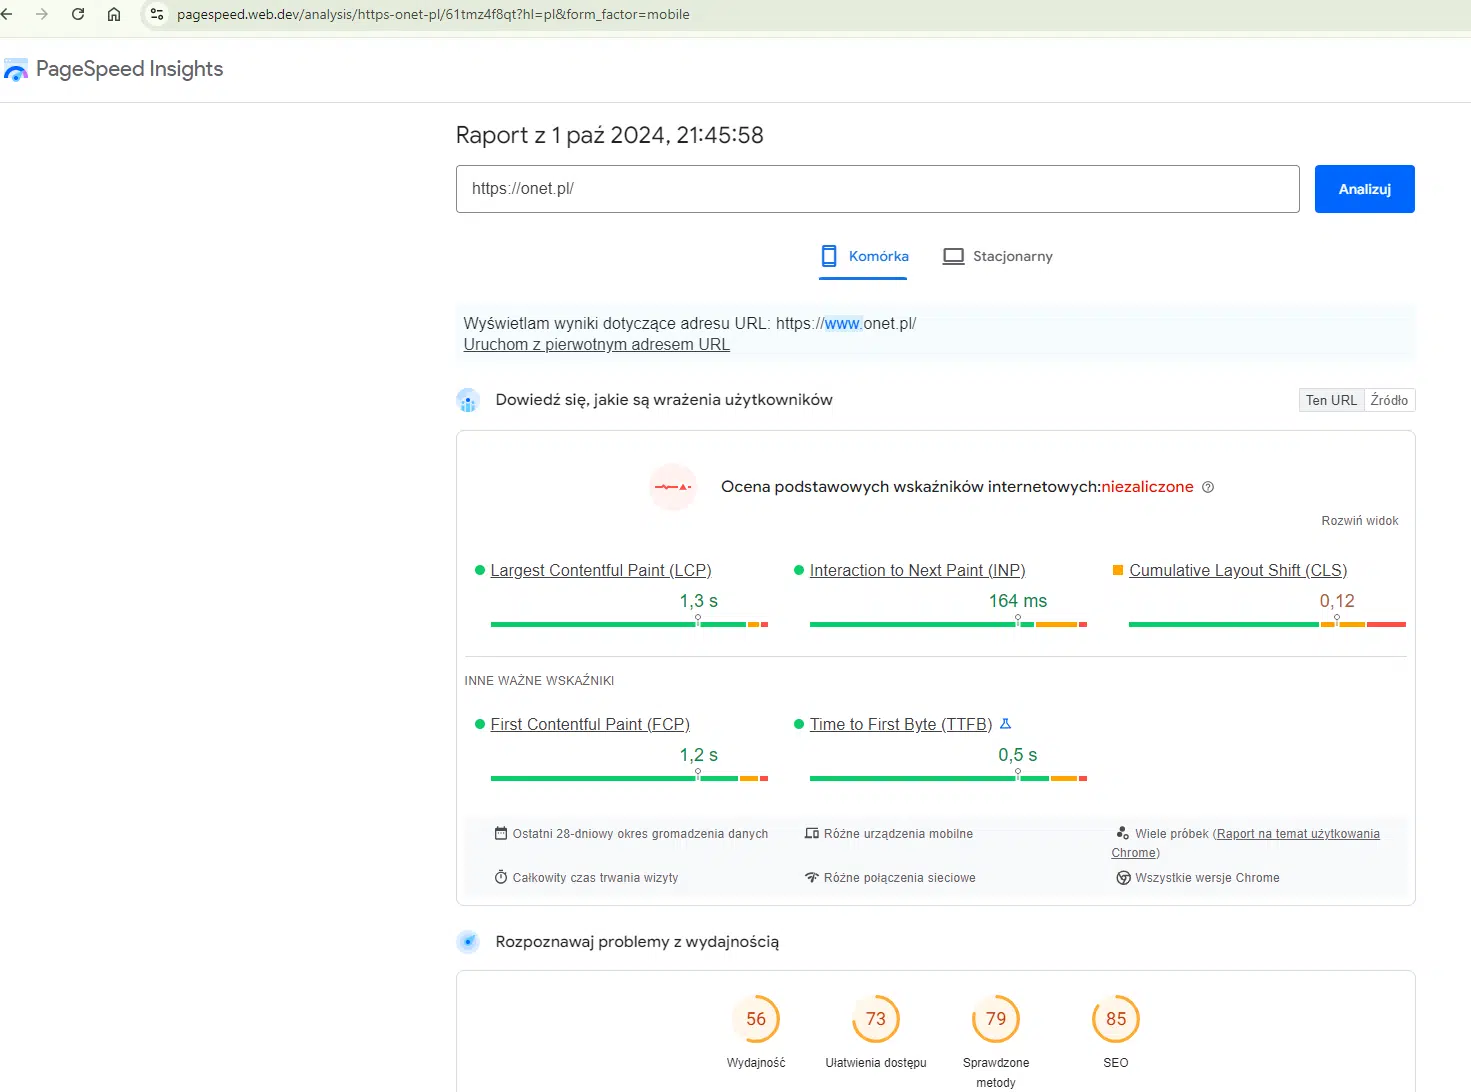Click the Sprawdzone metody score gauge 79
Viewport: 1471px width, 1092px height.
[996, 1019]
